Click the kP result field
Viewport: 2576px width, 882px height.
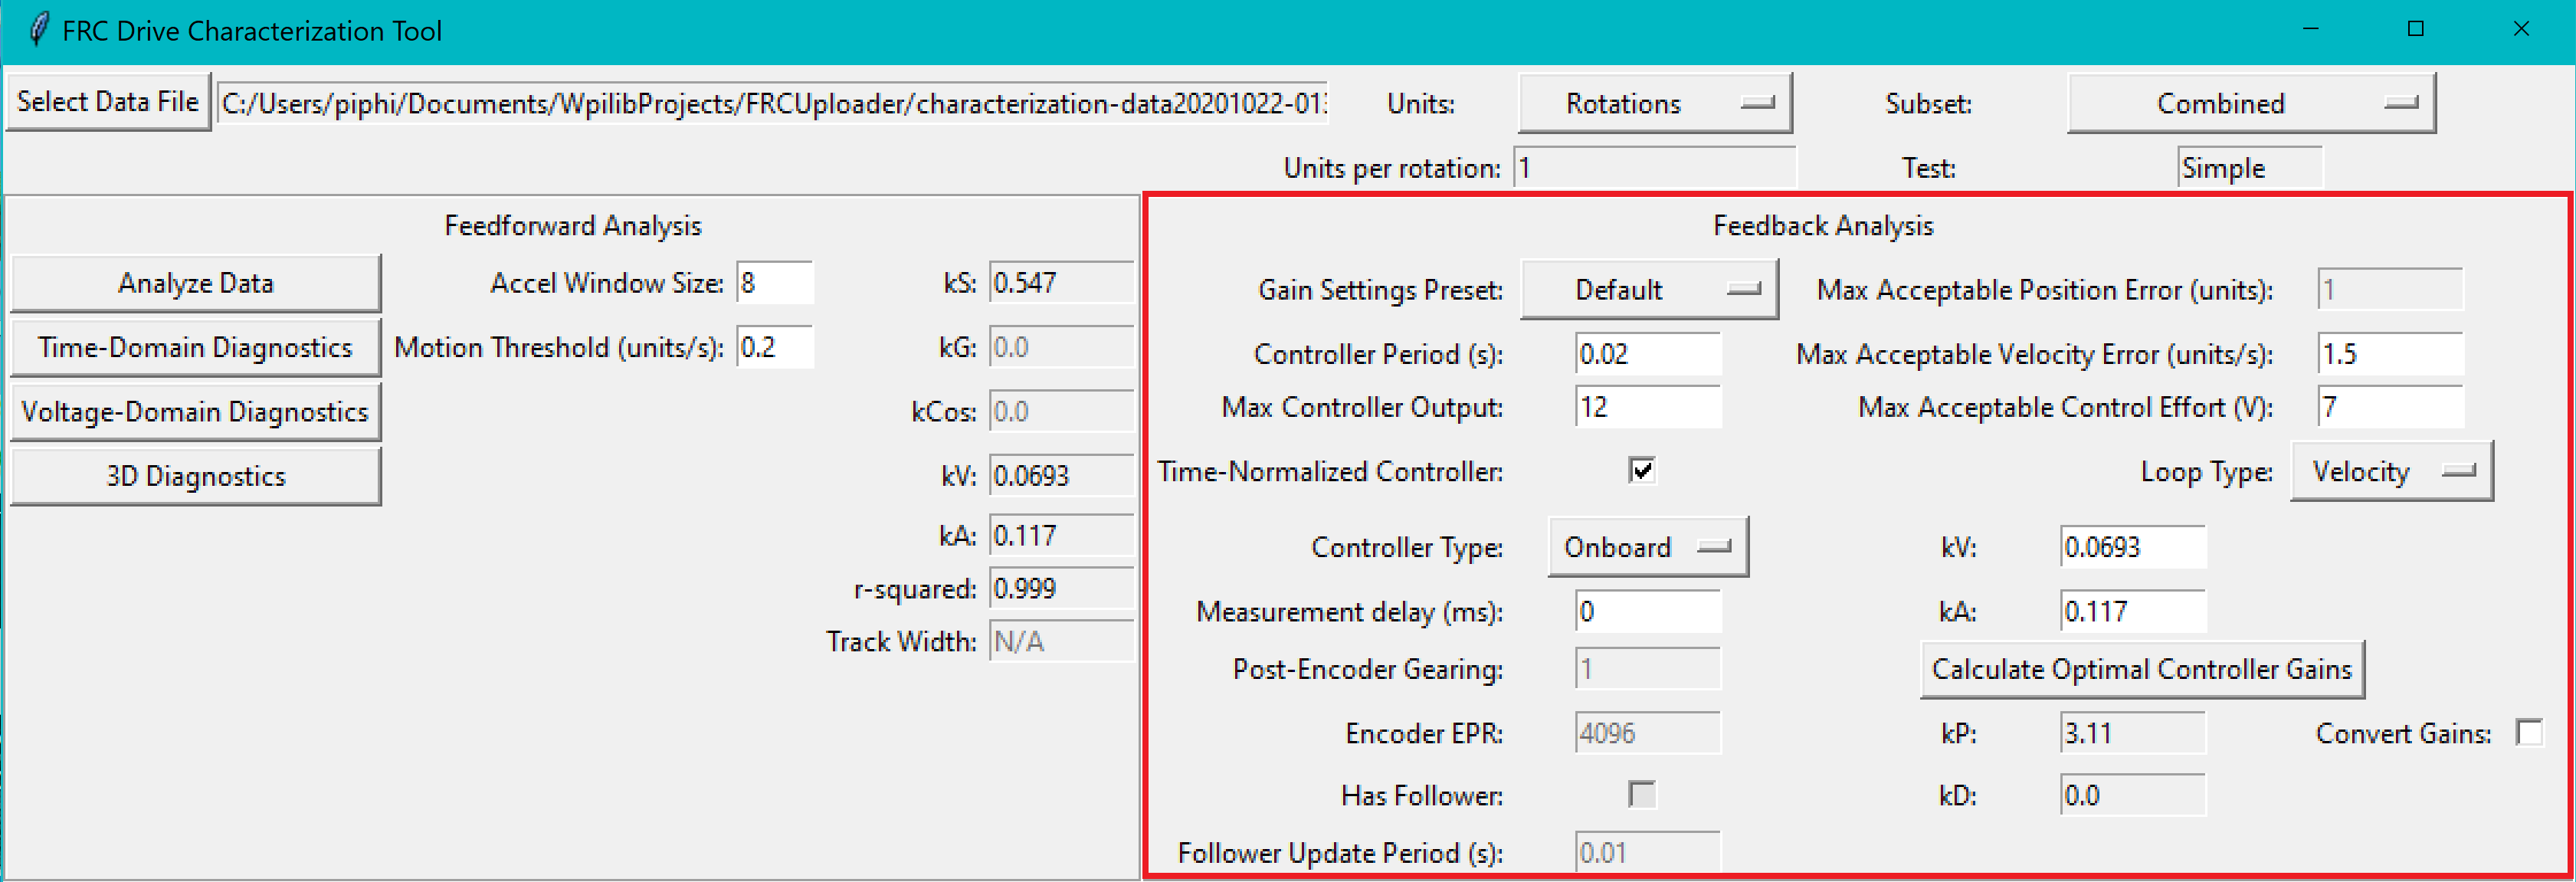[x=2132, y=733]
